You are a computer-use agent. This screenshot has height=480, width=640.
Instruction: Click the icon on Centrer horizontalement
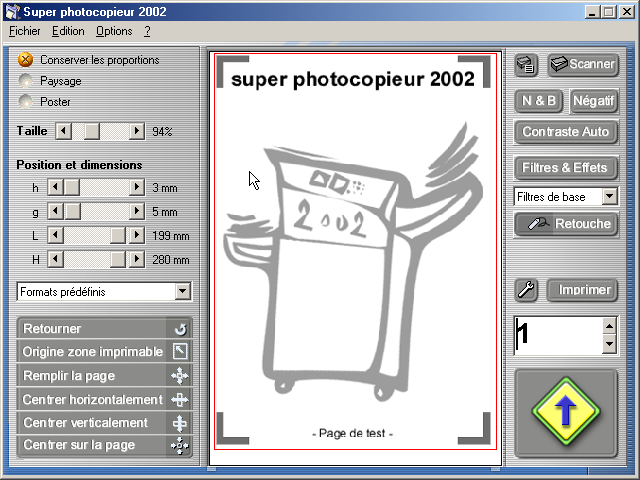click(x=180, y=399)
